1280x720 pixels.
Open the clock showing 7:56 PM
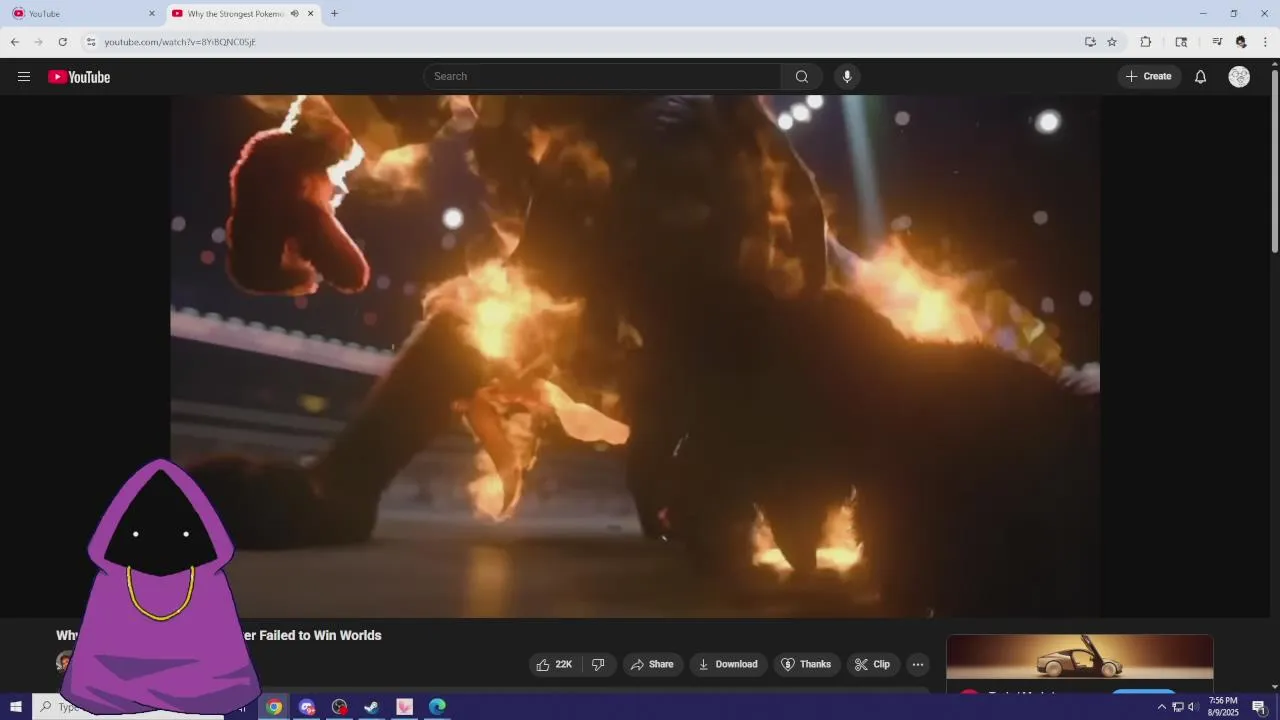(x=1223, y=707)
